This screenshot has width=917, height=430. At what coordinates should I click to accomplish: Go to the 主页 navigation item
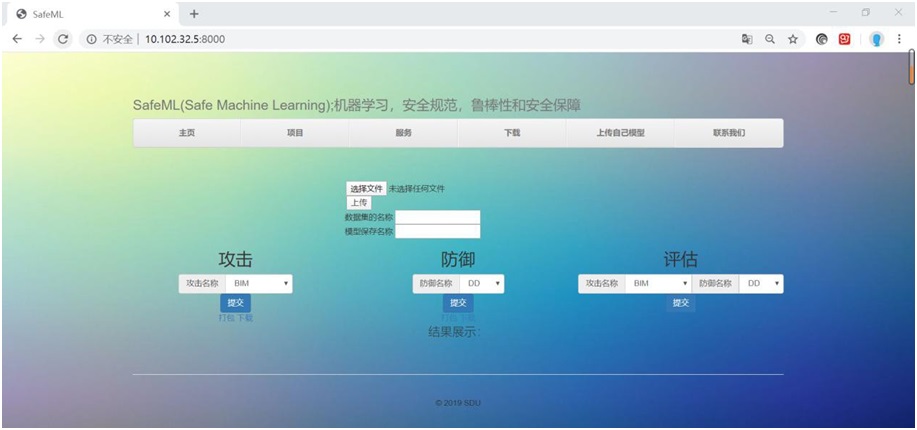[x=187, y=133]
